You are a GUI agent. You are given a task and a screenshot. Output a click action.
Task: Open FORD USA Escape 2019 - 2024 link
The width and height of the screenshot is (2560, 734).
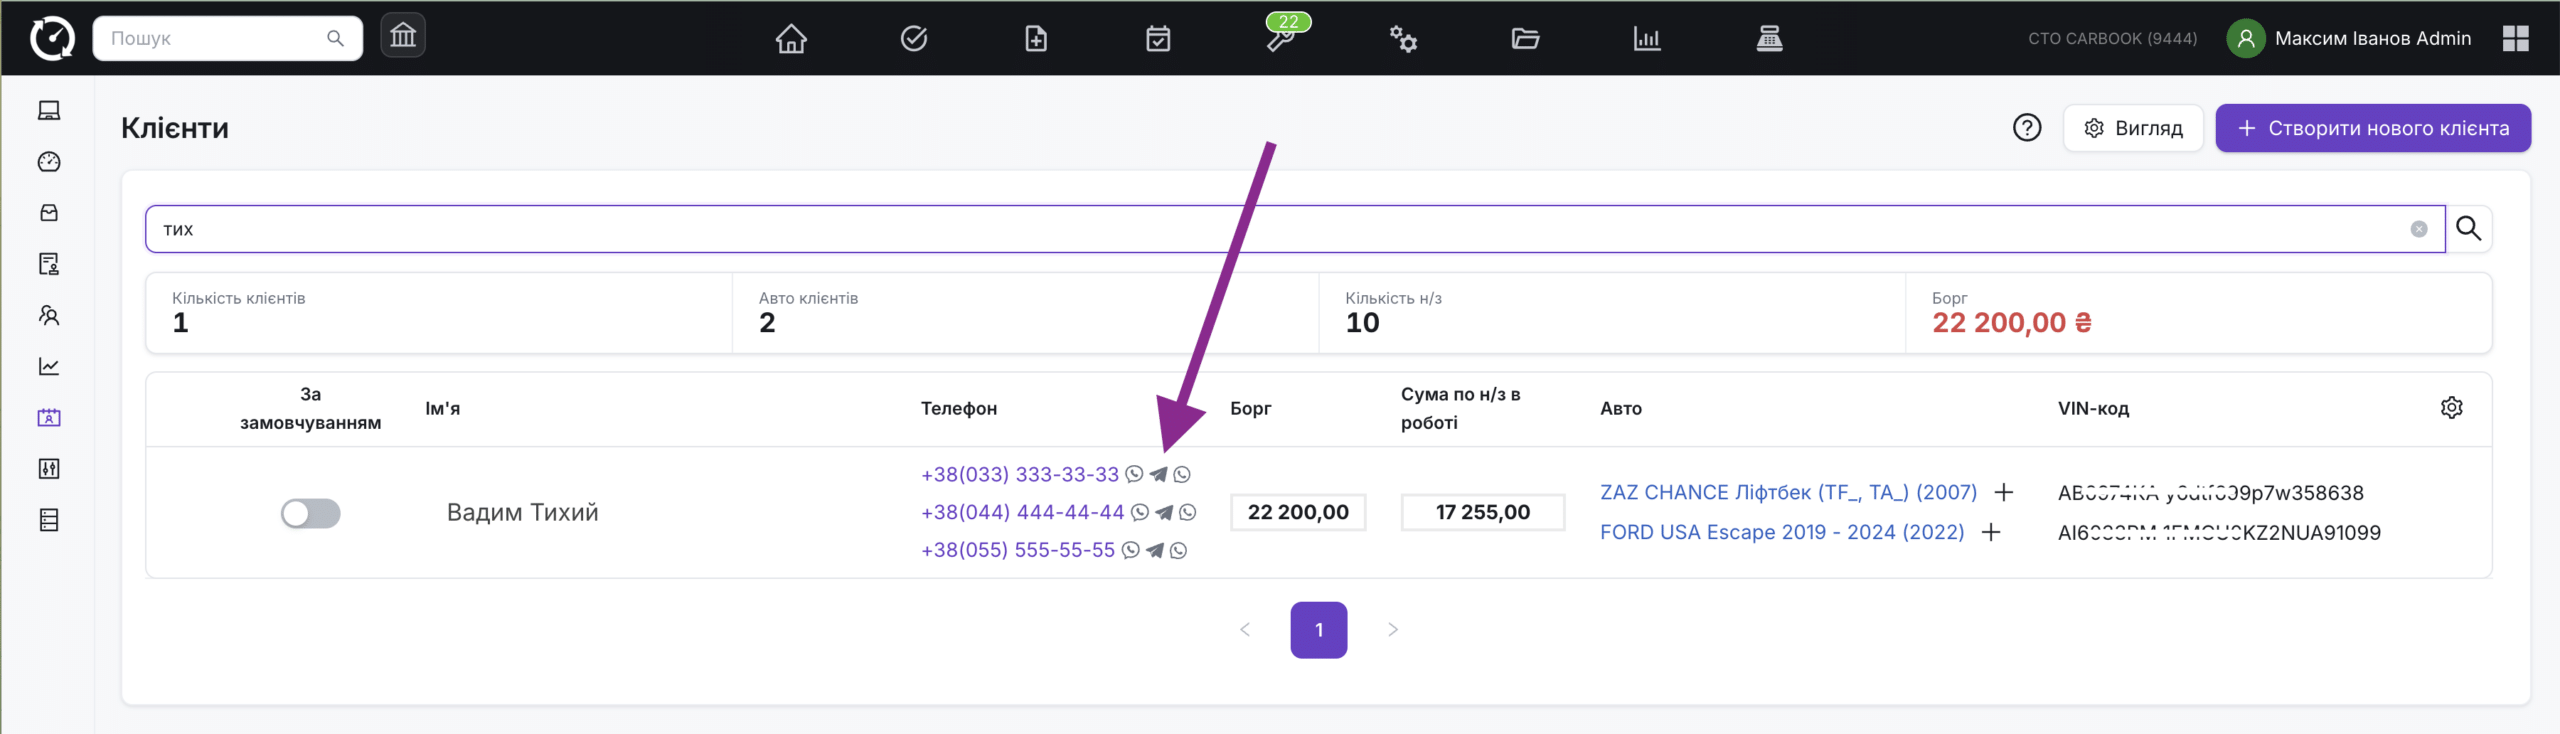(1782, 532)
